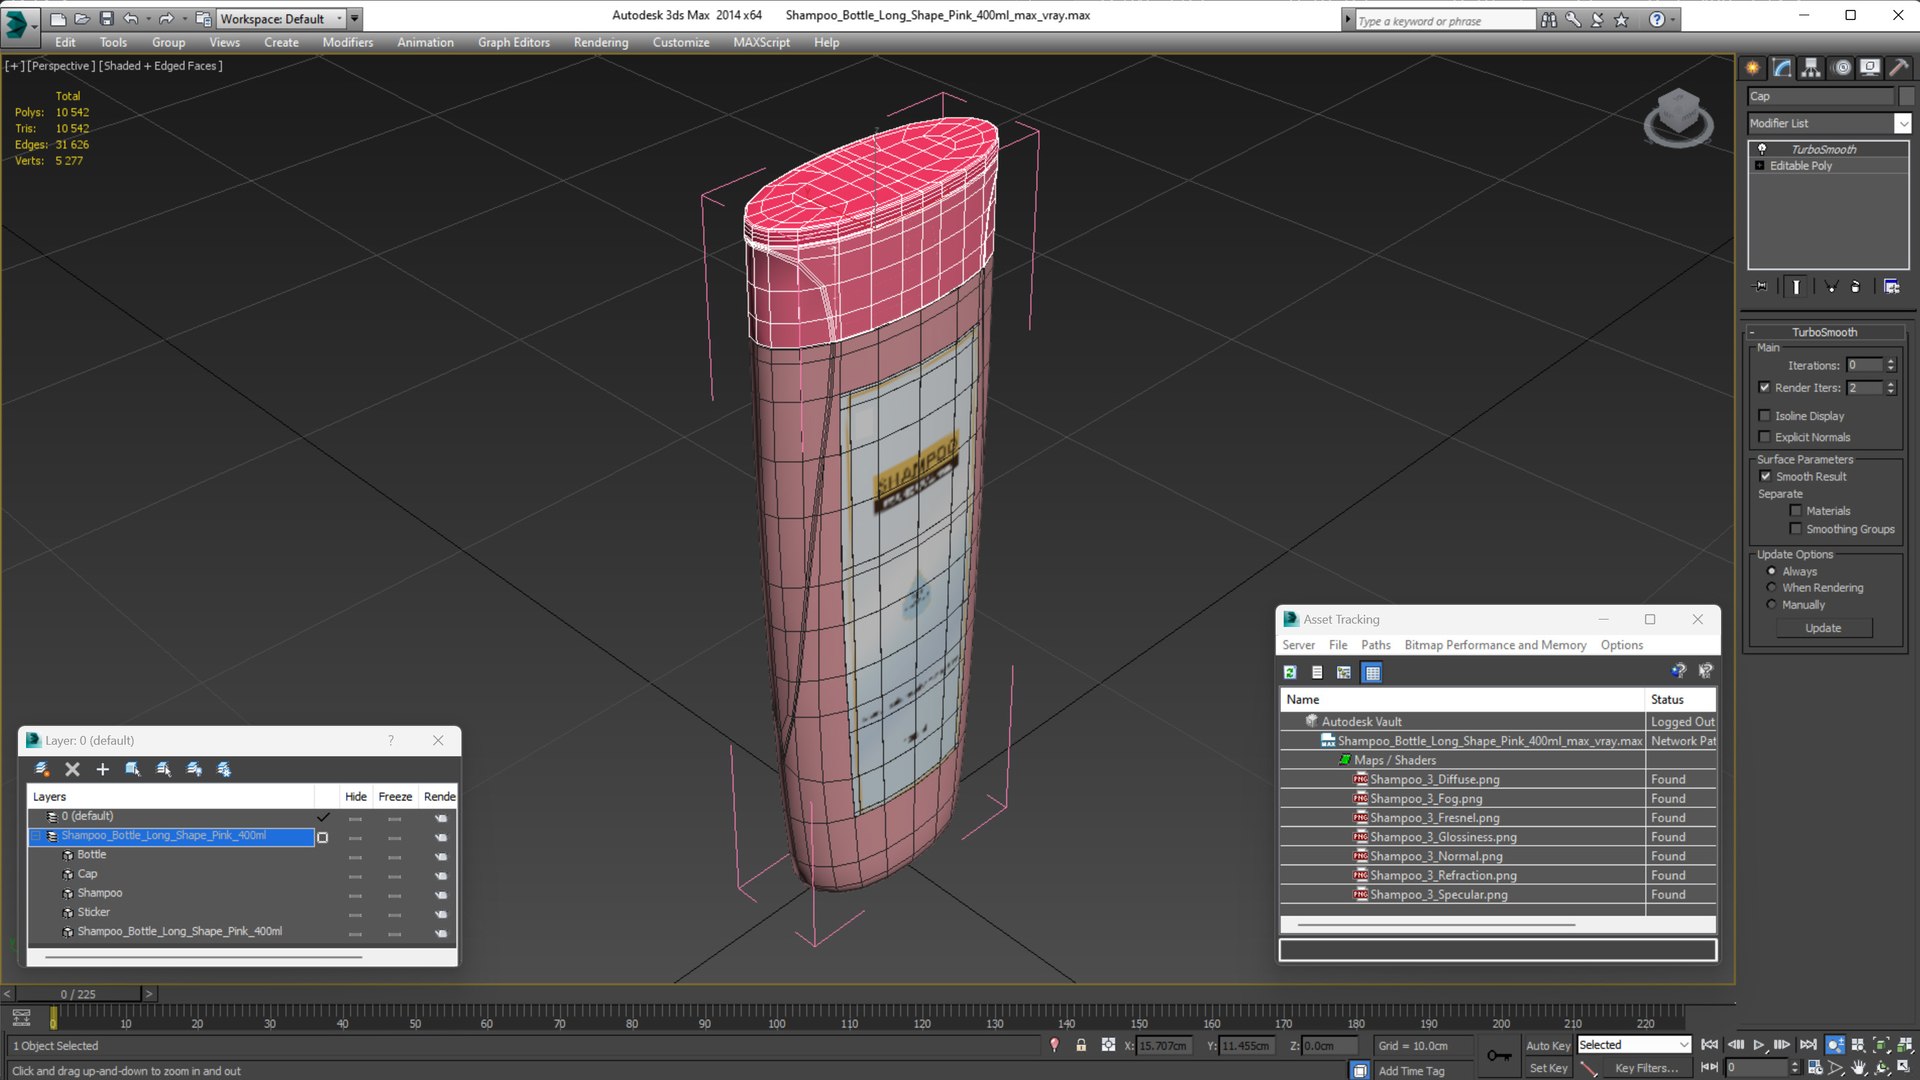Click the New Scene icon
Screen dimensions: 1920x1080
(58, 18)
